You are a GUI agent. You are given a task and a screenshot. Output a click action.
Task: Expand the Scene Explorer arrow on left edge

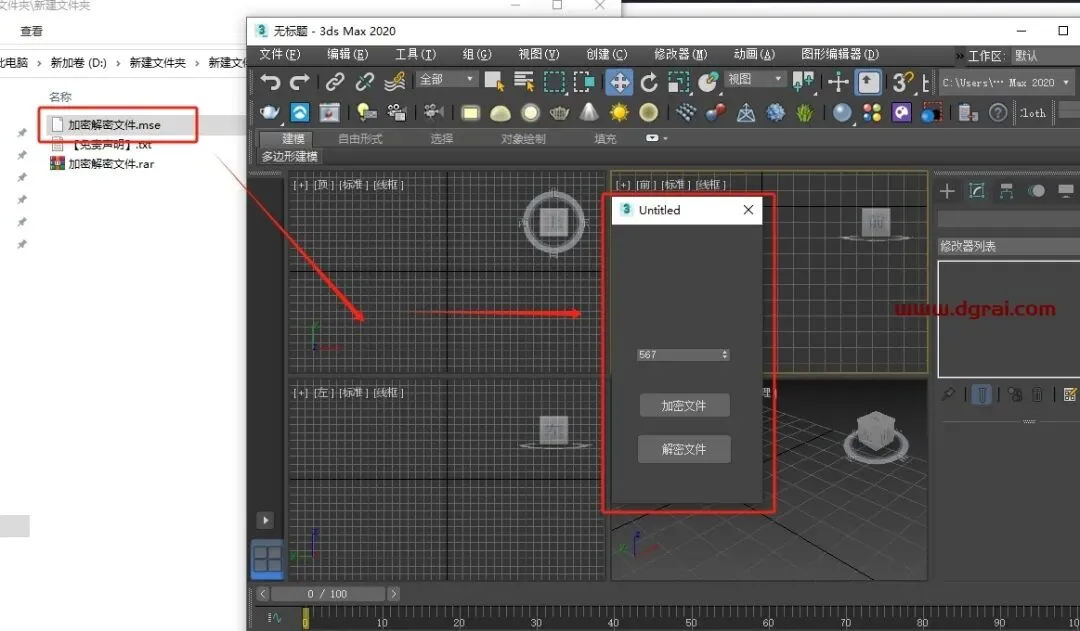265,520
